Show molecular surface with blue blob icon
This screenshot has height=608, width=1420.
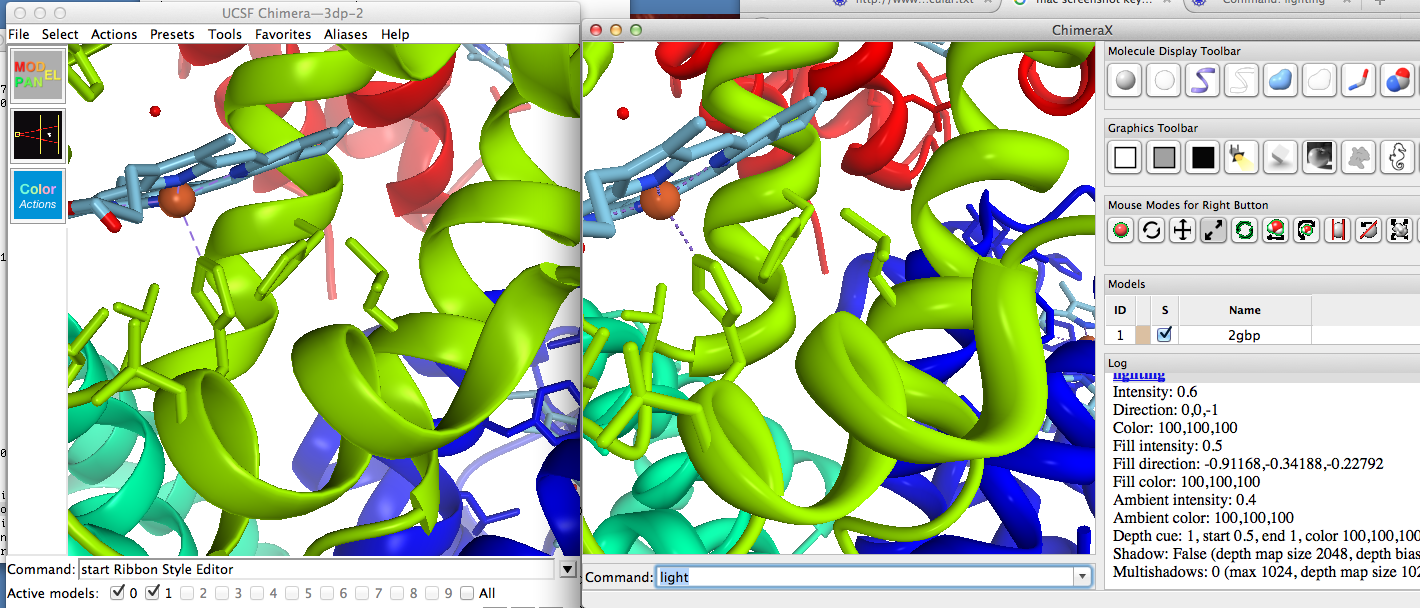[x=1279, y=80]
